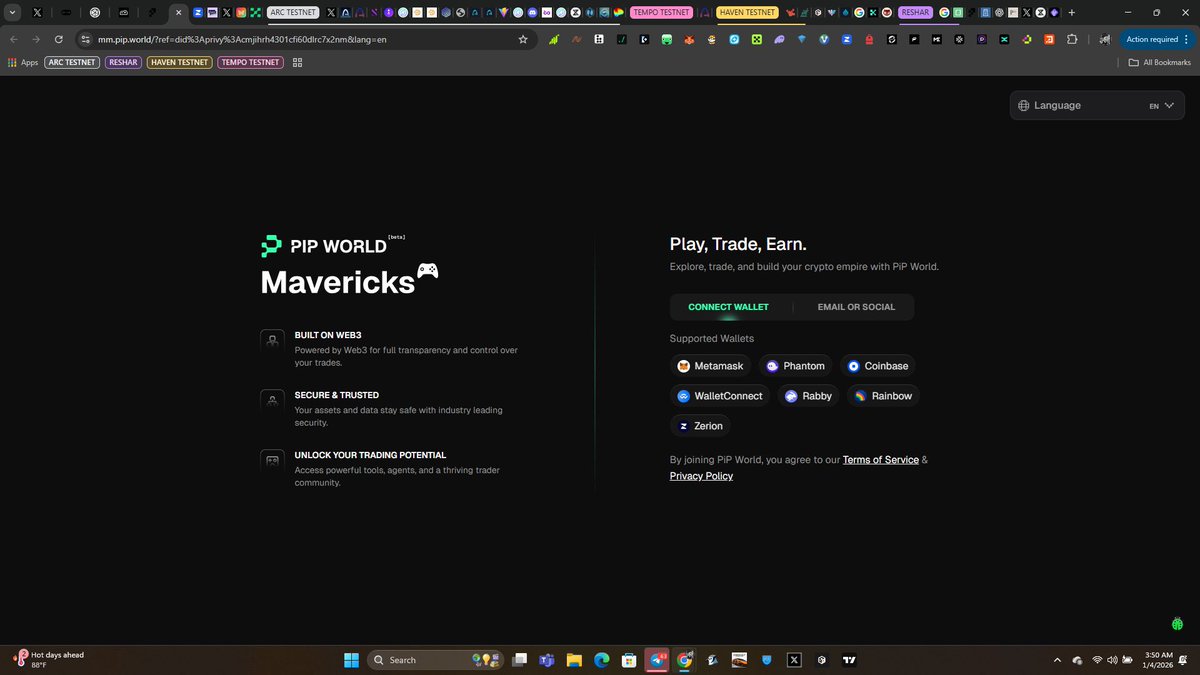
Task: Connect using the Coinbase wallet
Action: 878,366
